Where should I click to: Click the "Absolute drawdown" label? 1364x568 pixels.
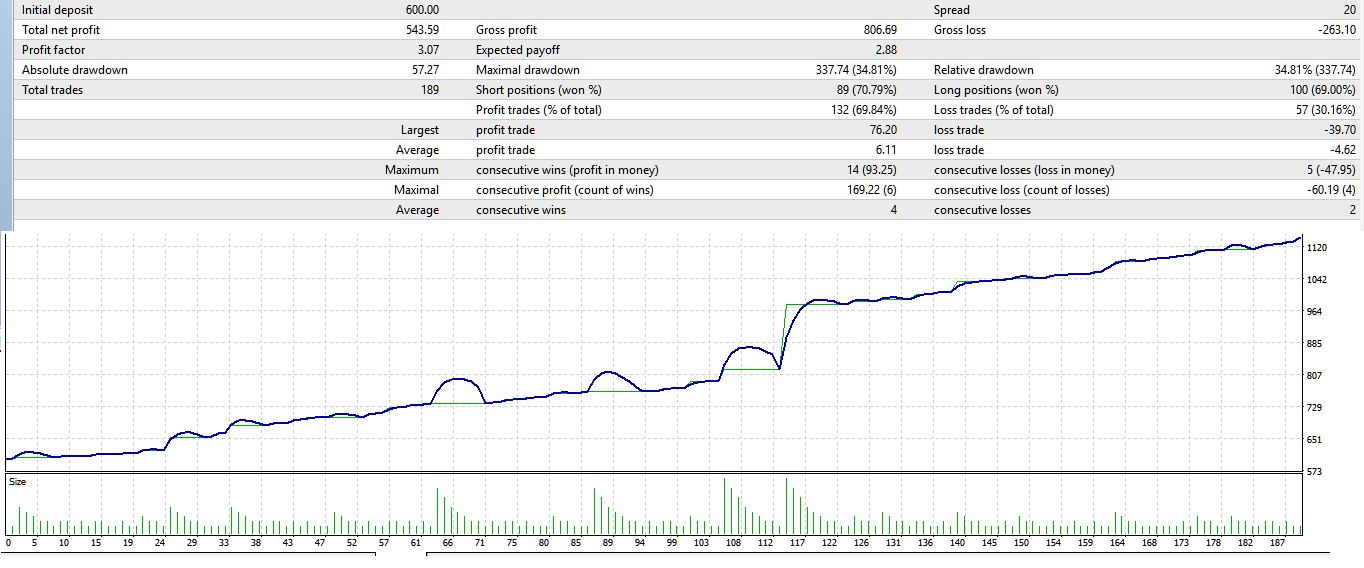pyautogui.click(x=75, y=70)
